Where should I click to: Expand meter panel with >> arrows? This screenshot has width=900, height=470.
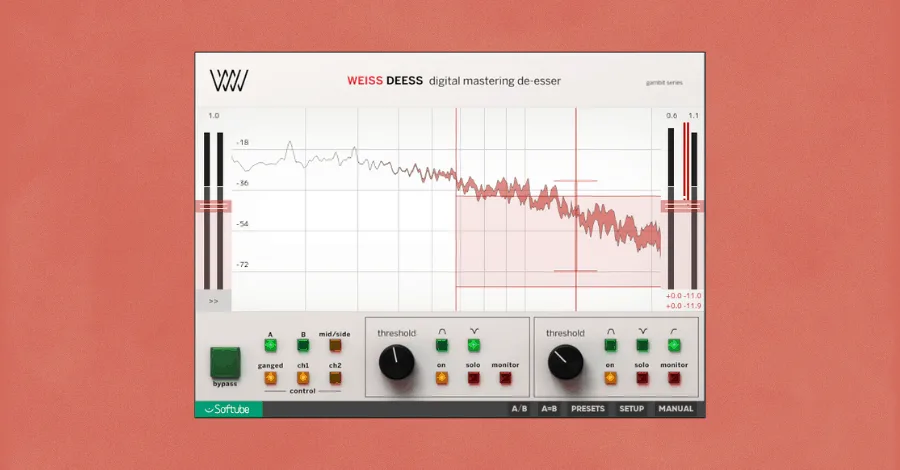click(x=214, y=301)
